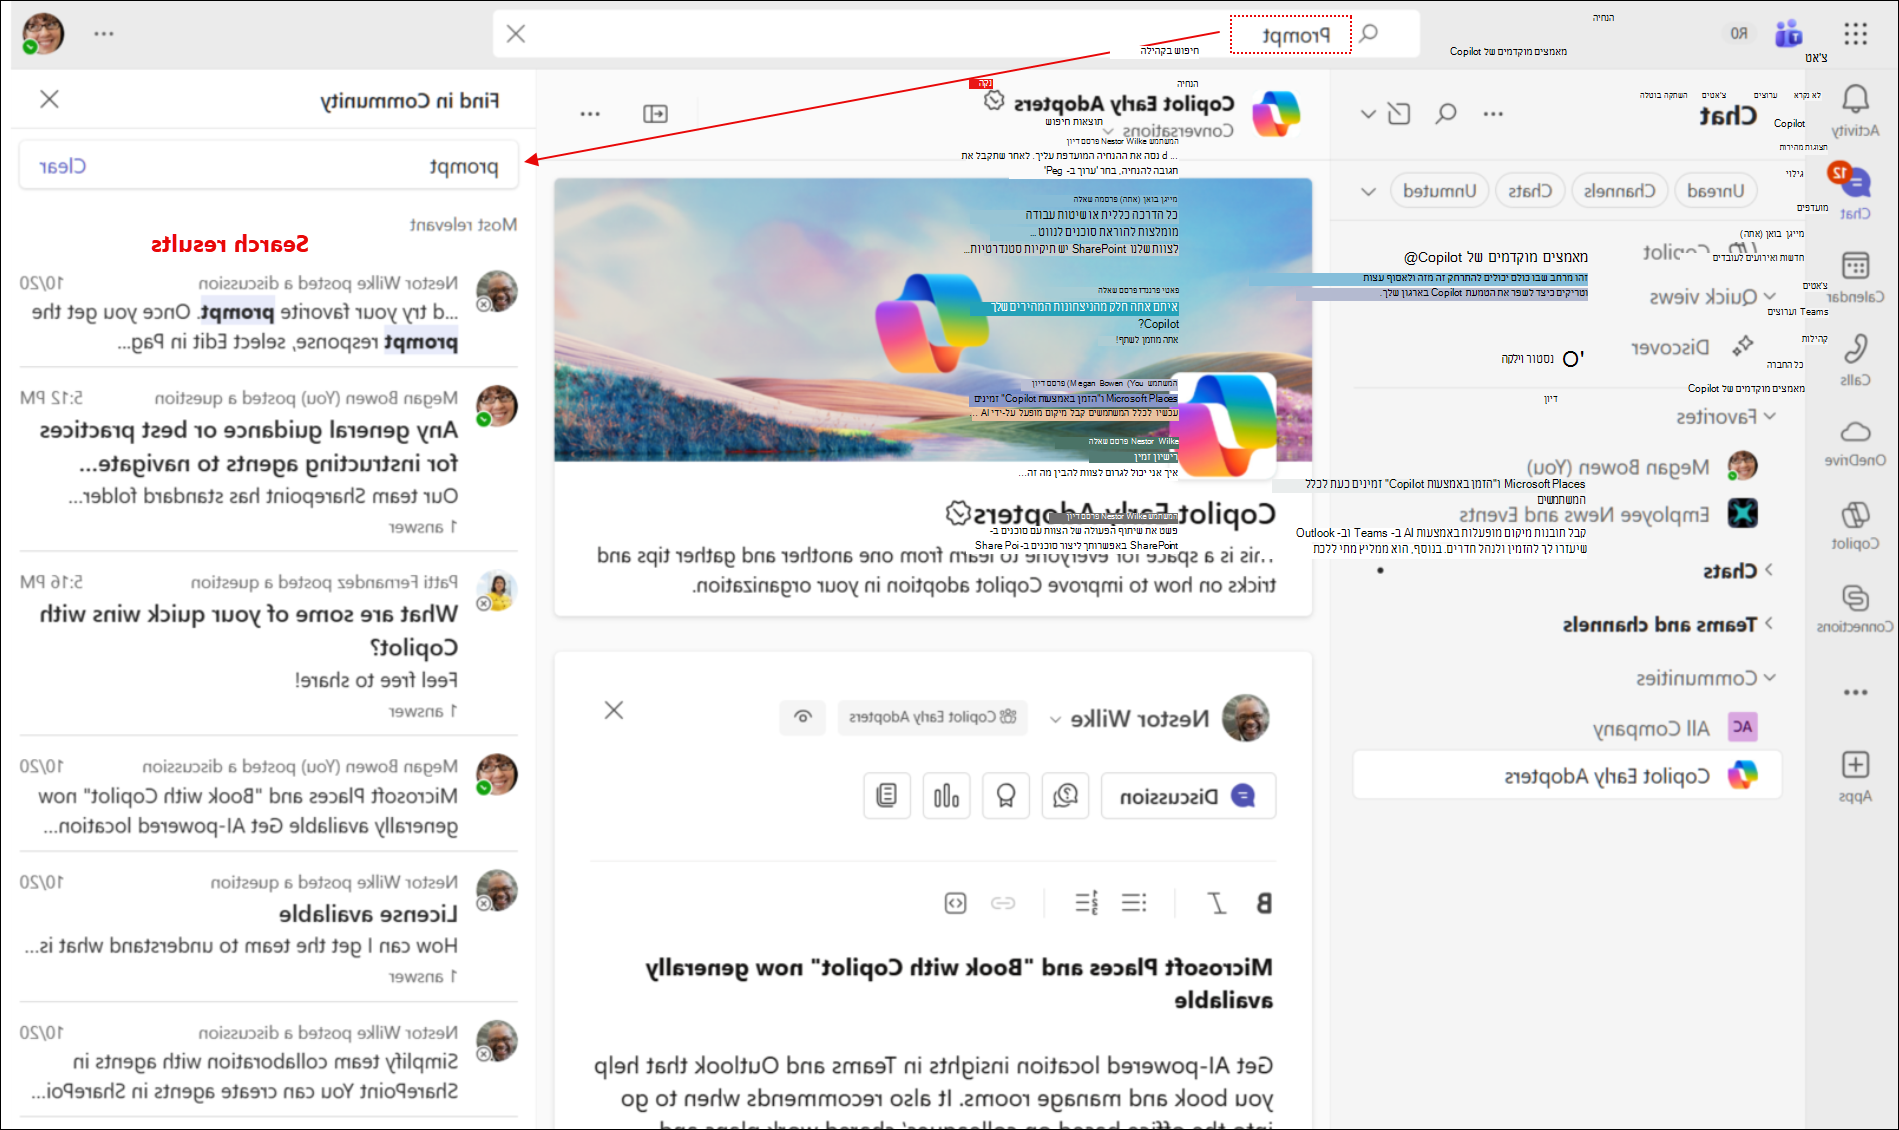The image size is (1899, 1130).
Task: Open the 'License available' search result
Action: [x=268, y=927]
